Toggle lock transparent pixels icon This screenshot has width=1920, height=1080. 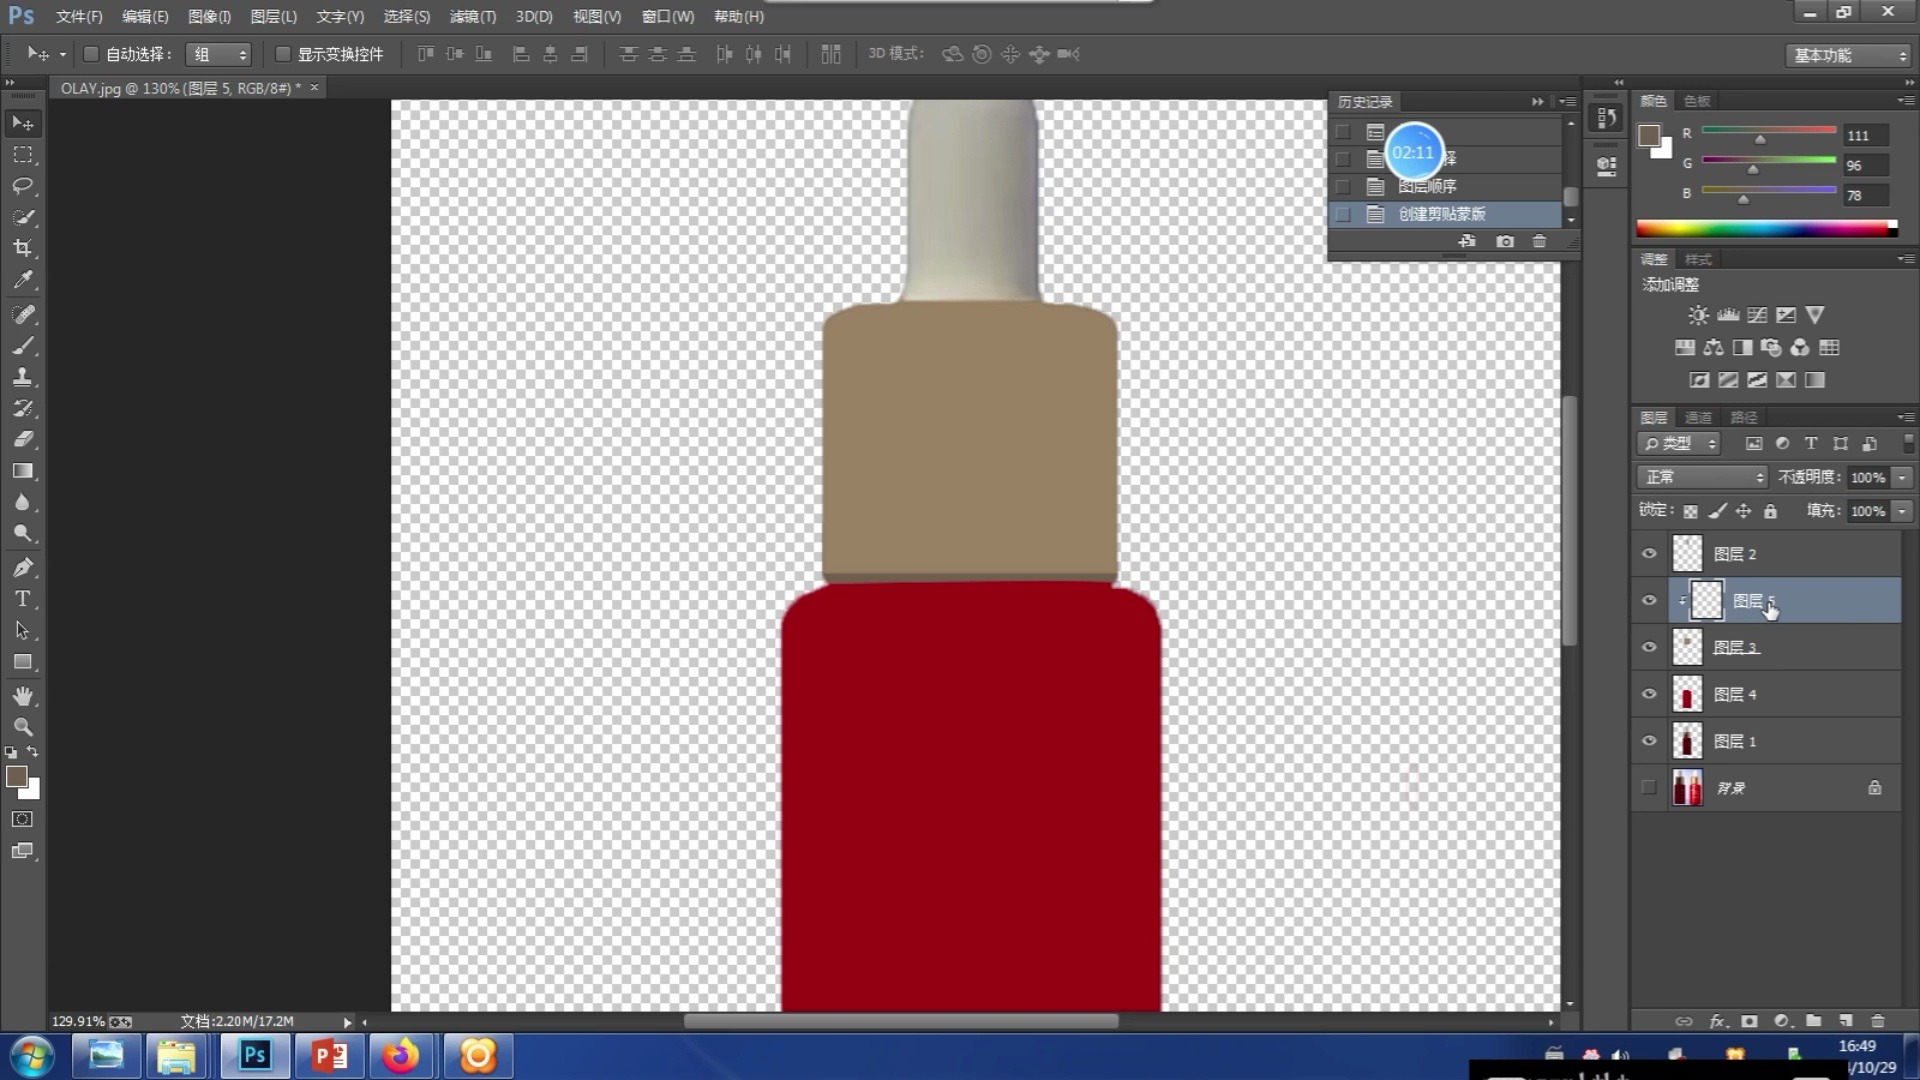1690,511
